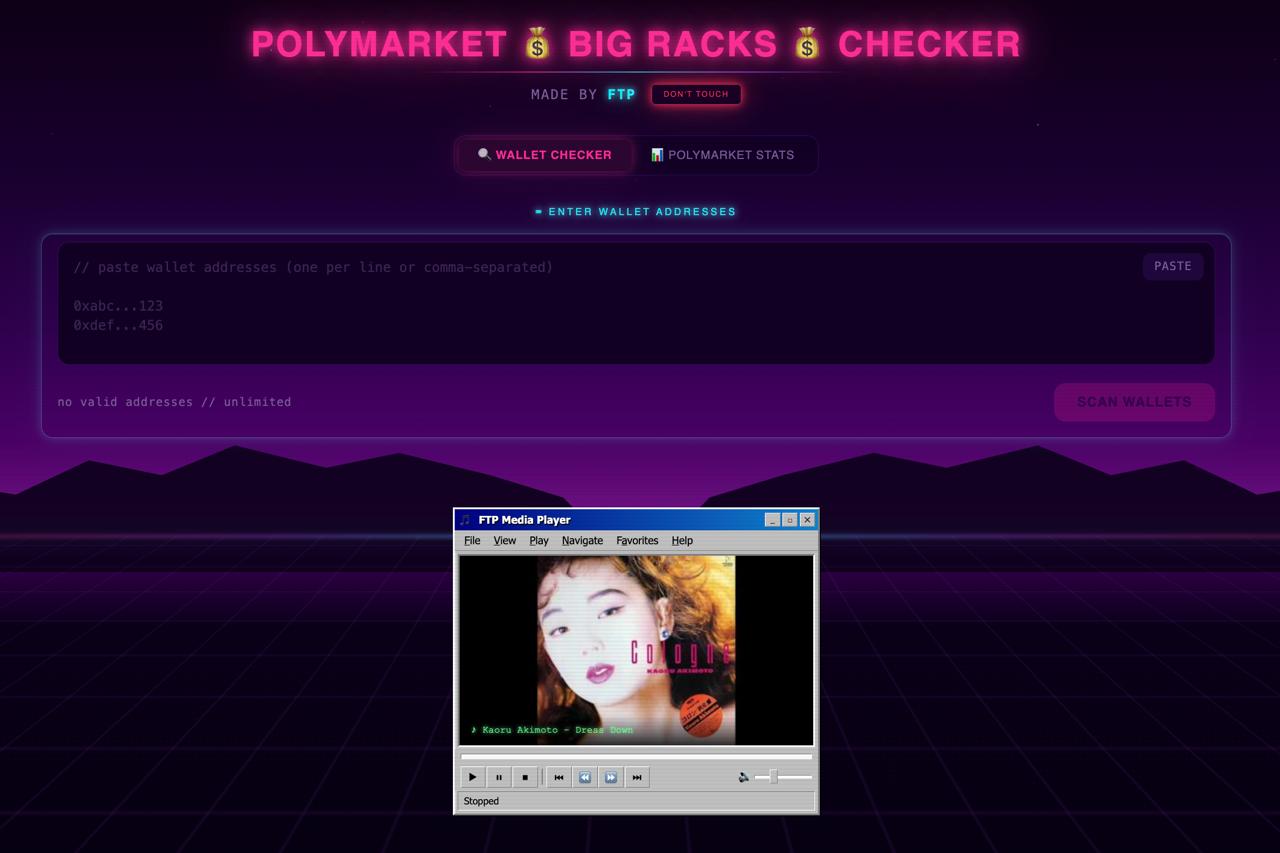
Task: Switch to the Polymarket Stats tab
Action: tap(722, 155)
